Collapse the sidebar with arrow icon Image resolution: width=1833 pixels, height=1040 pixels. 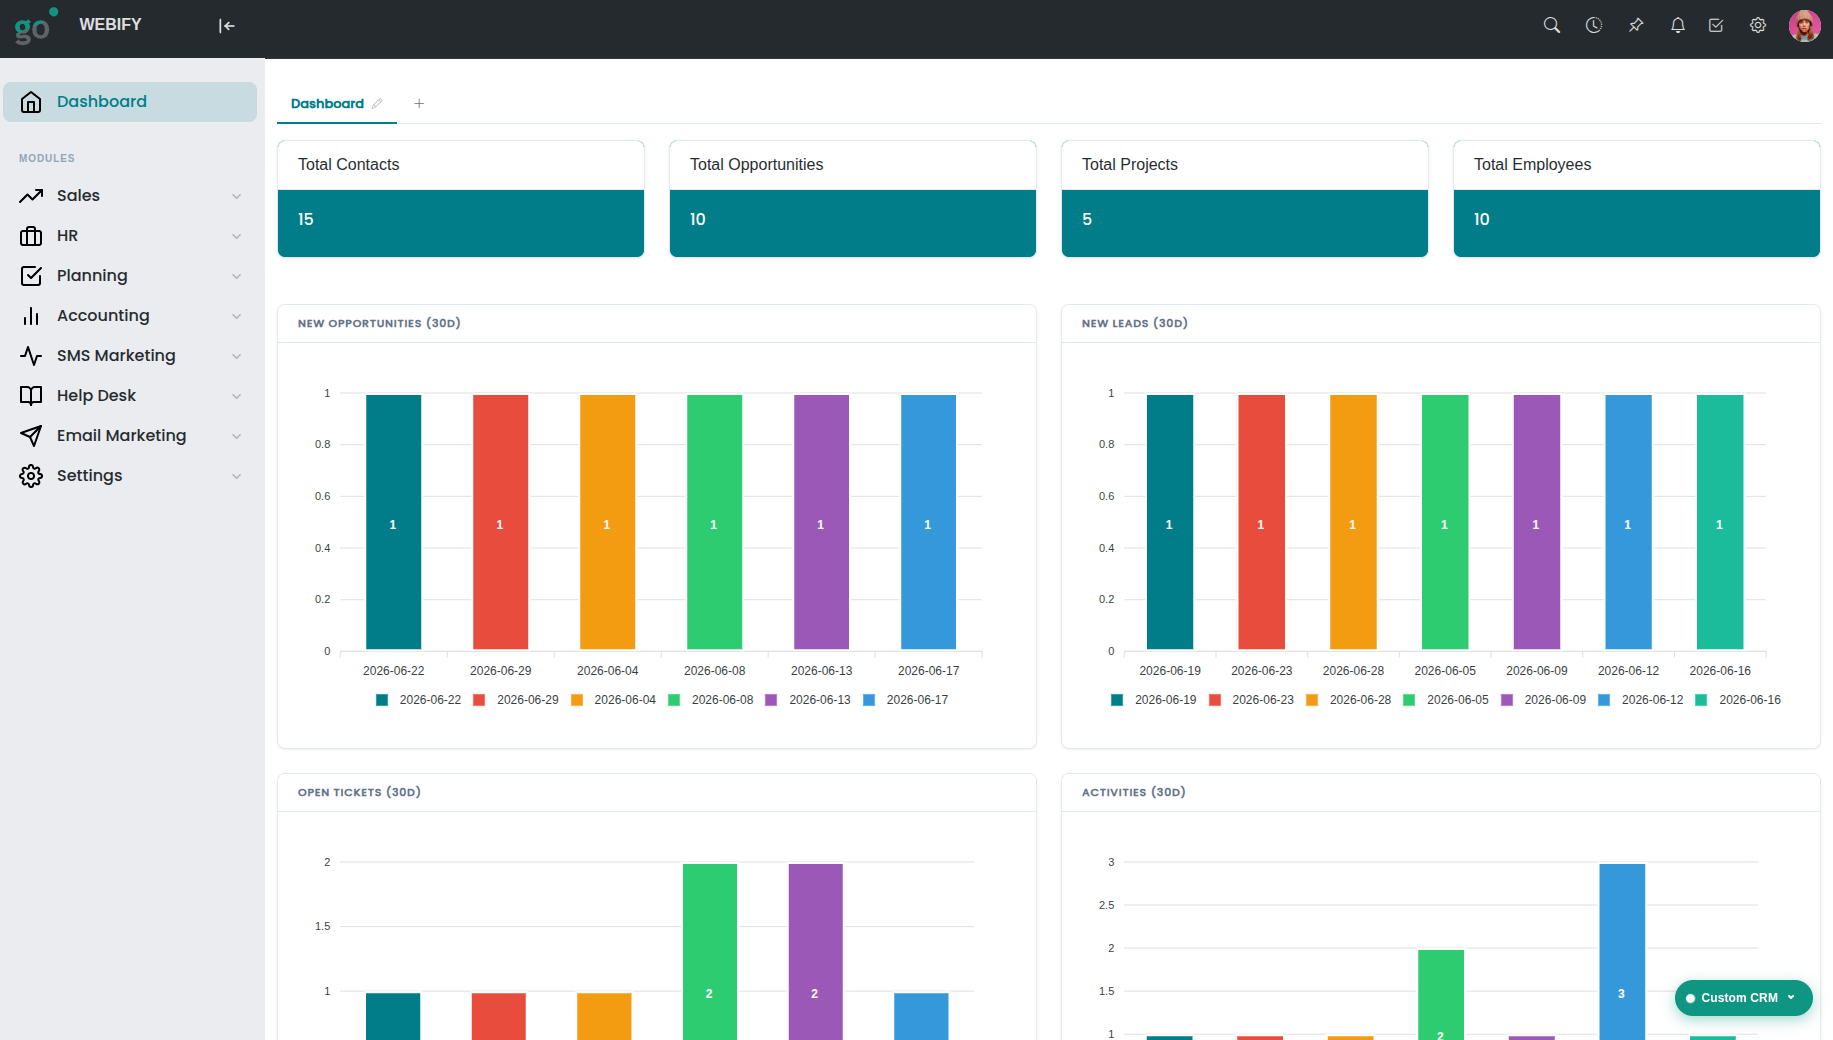coord(227,26)
